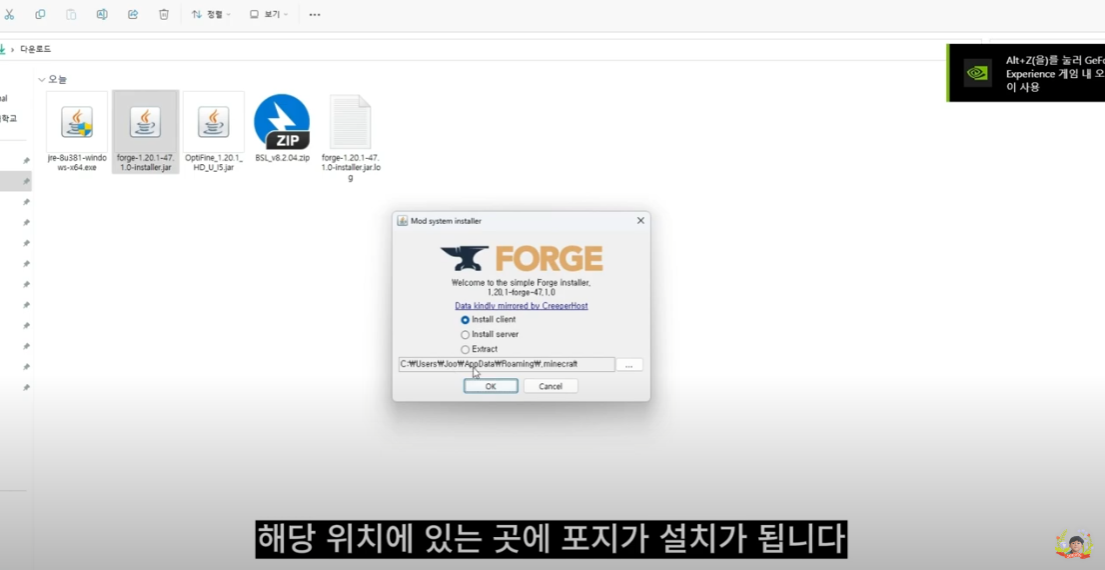Click the Mod system installer title icon
The height and width of the screenshot is (570, 1105).
click(x=402, y=221)
